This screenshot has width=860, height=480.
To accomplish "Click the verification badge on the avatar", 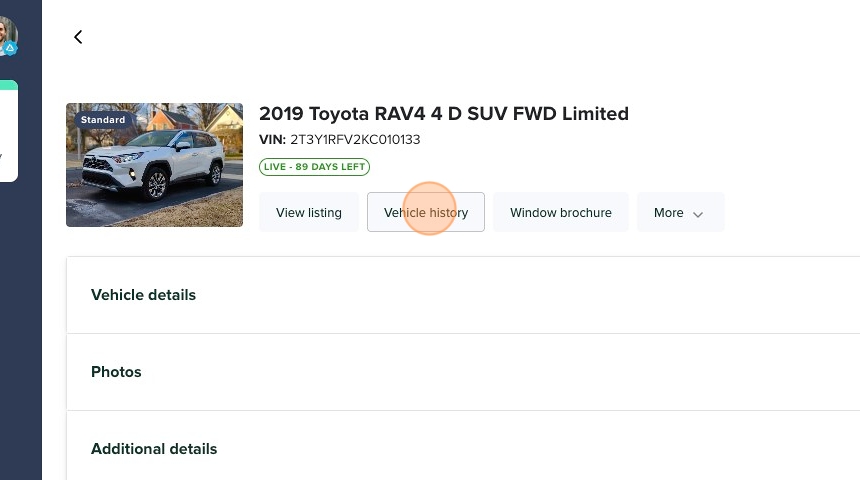I will coord(10,48).
